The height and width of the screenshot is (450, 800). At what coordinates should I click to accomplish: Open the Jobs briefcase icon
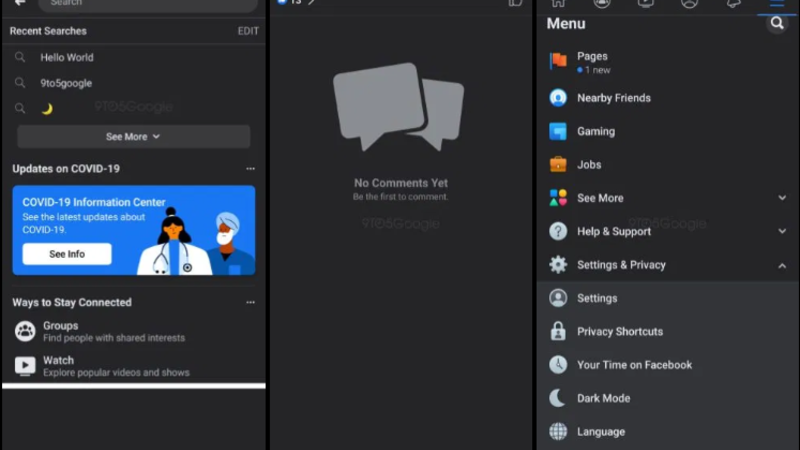tap(558, 164)
